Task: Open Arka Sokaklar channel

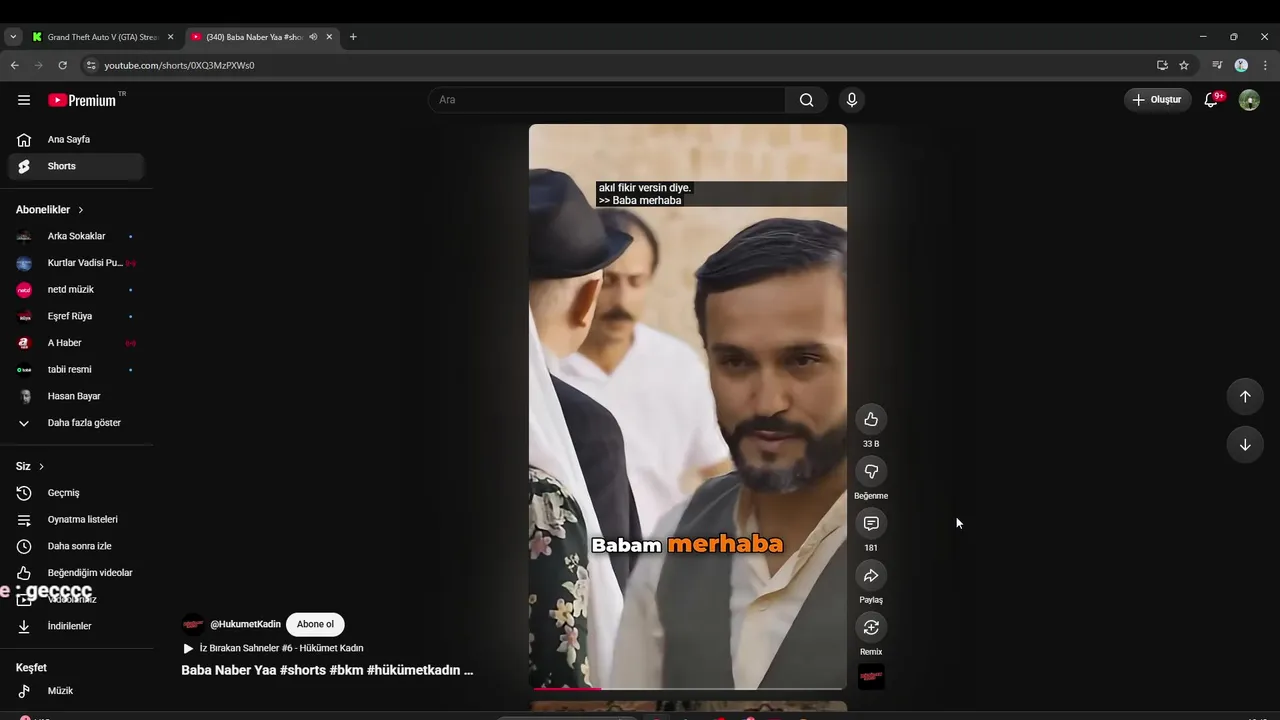Action: (x=76, y=236)
